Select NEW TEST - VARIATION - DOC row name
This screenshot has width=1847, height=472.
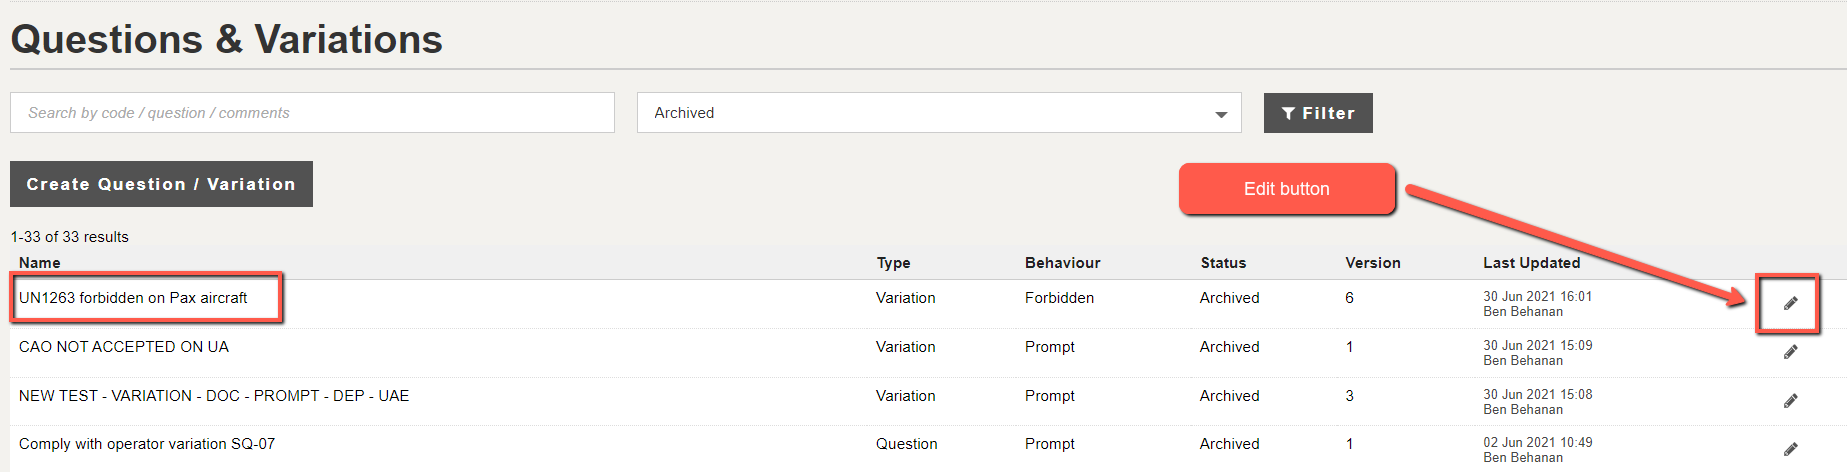pos(214,396)
